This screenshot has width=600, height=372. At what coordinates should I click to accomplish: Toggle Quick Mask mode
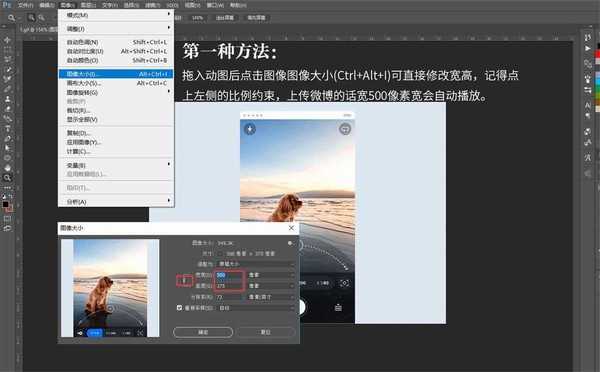click(7, 219)
